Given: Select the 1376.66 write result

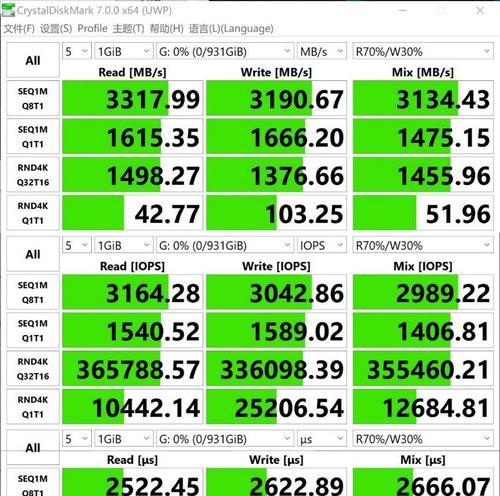Looking at the screenshot, I should (x=276, y=175).
